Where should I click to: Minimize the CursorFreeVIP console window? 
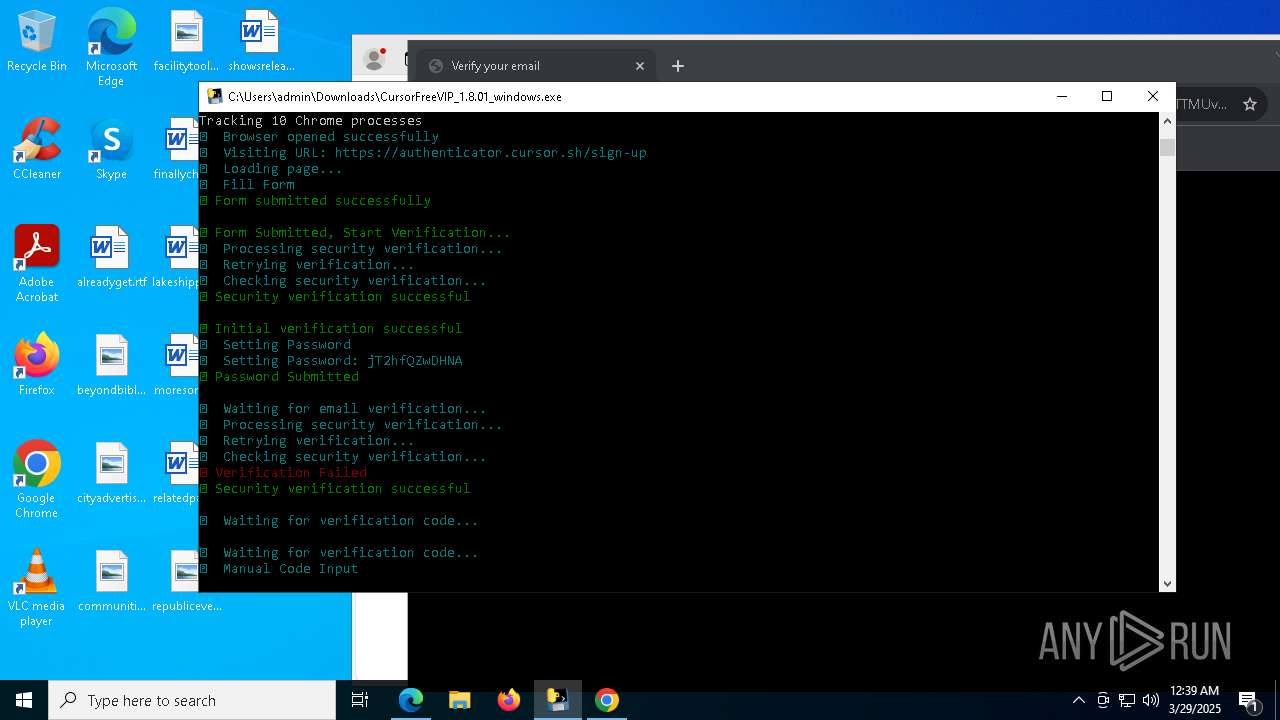click(x=1062, y=97)
